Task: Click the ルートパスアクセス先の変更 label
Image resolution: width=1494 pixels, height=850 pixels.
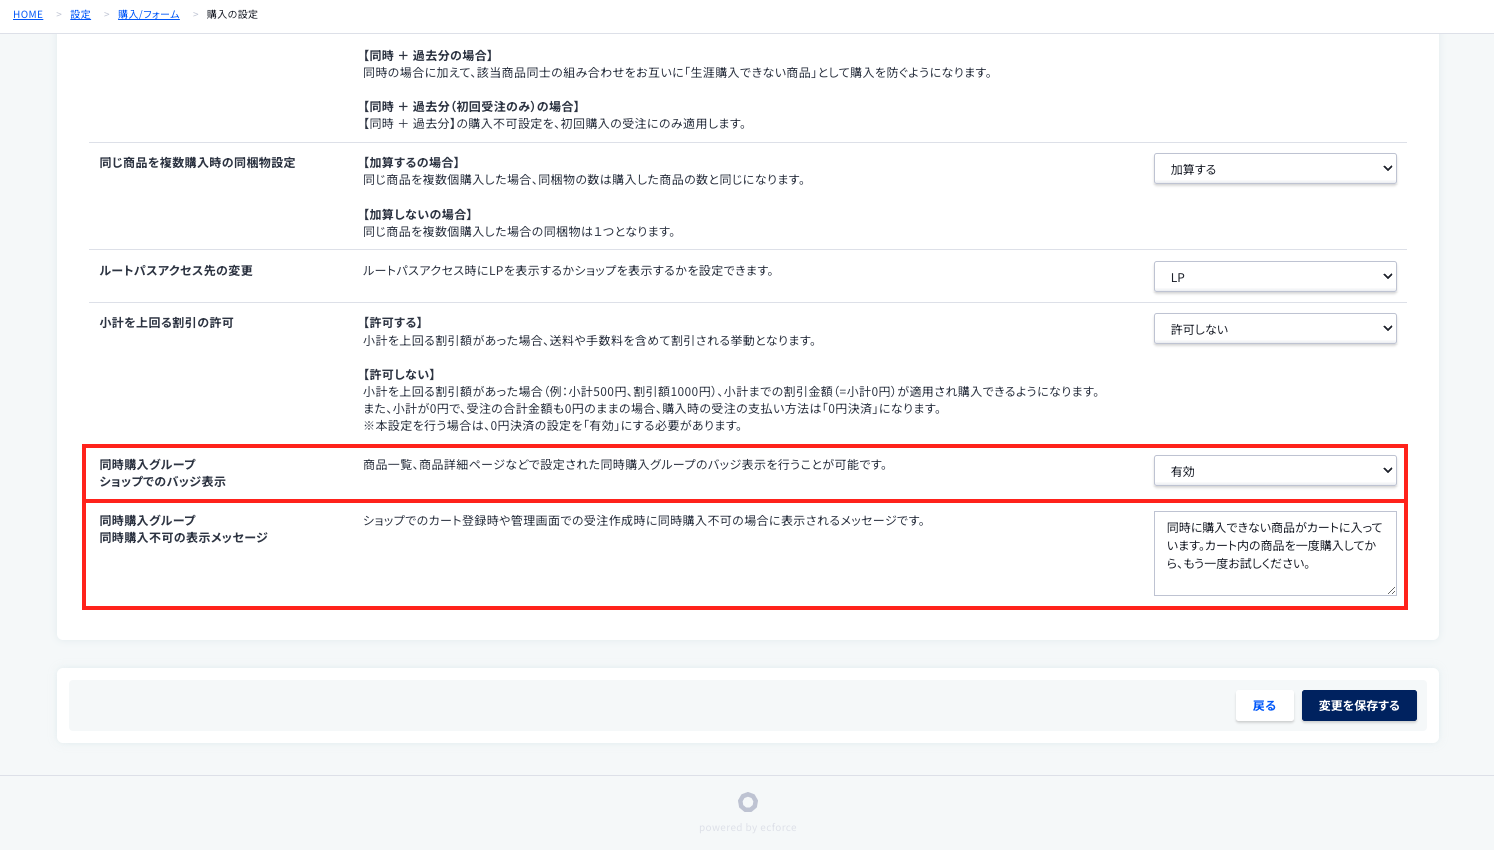Action: [x=176, y=271]
